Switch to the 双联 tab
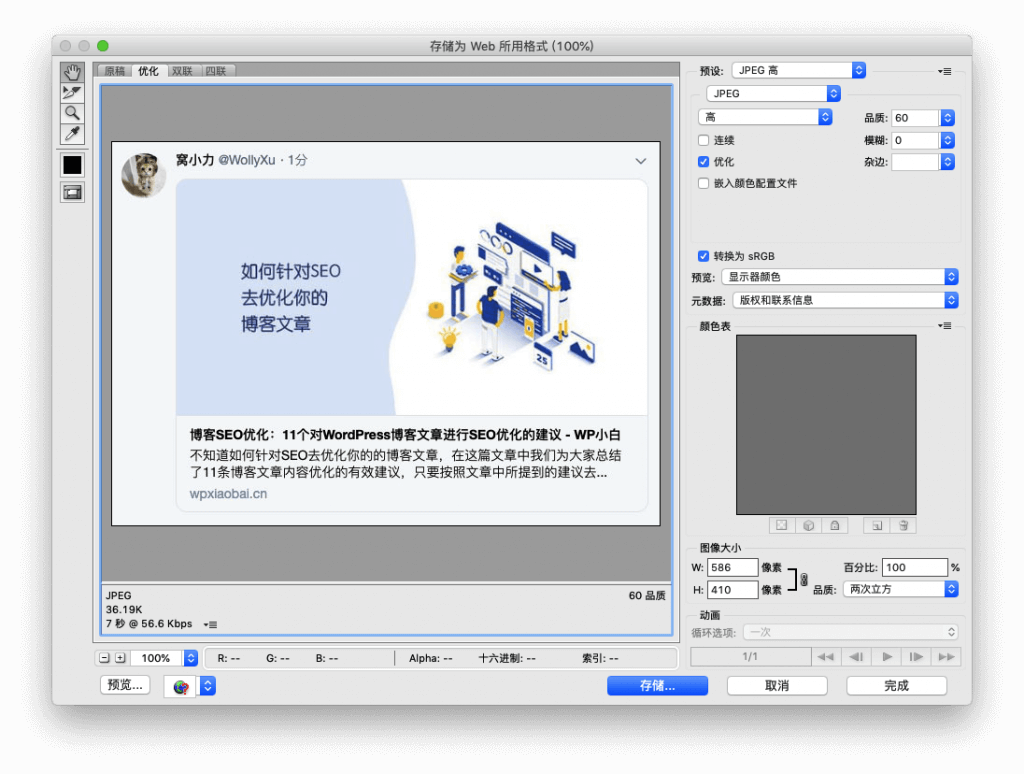Image resolution: width=1024 pixels, height=774 pixels. (x=182, y=71)
